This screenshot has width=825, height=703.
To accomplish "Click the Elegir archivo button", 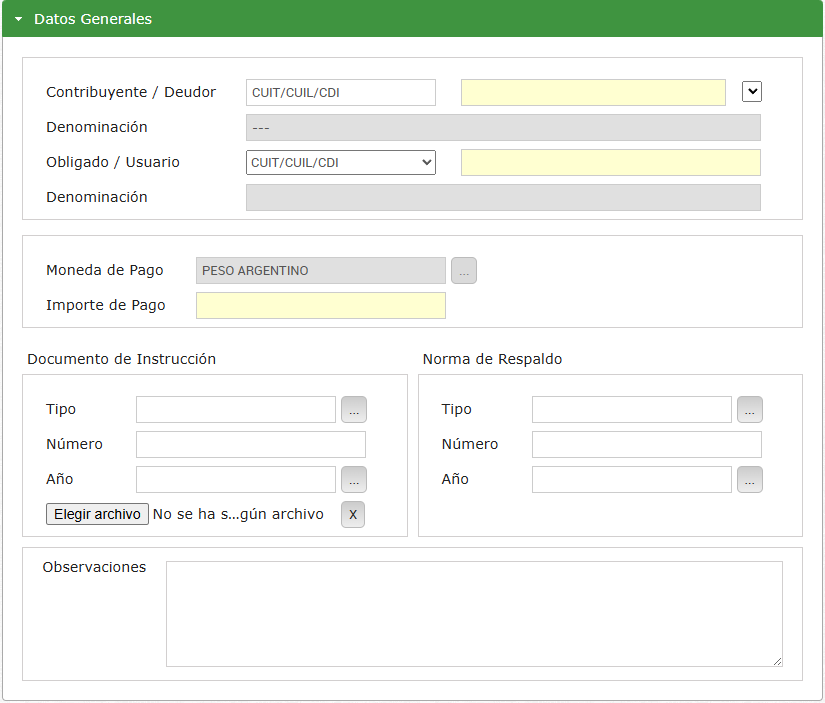I will 97,514.
